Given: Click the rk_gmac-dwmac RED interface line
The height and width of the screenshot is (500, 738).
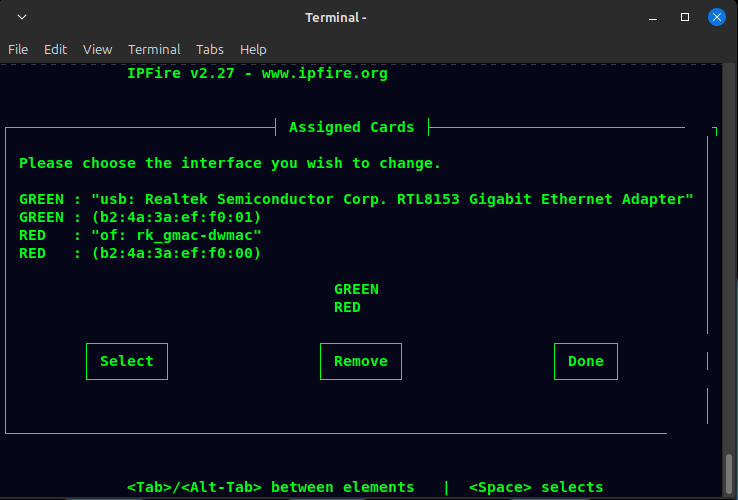Looking at the screenshot, I should (x=175, y=235).
